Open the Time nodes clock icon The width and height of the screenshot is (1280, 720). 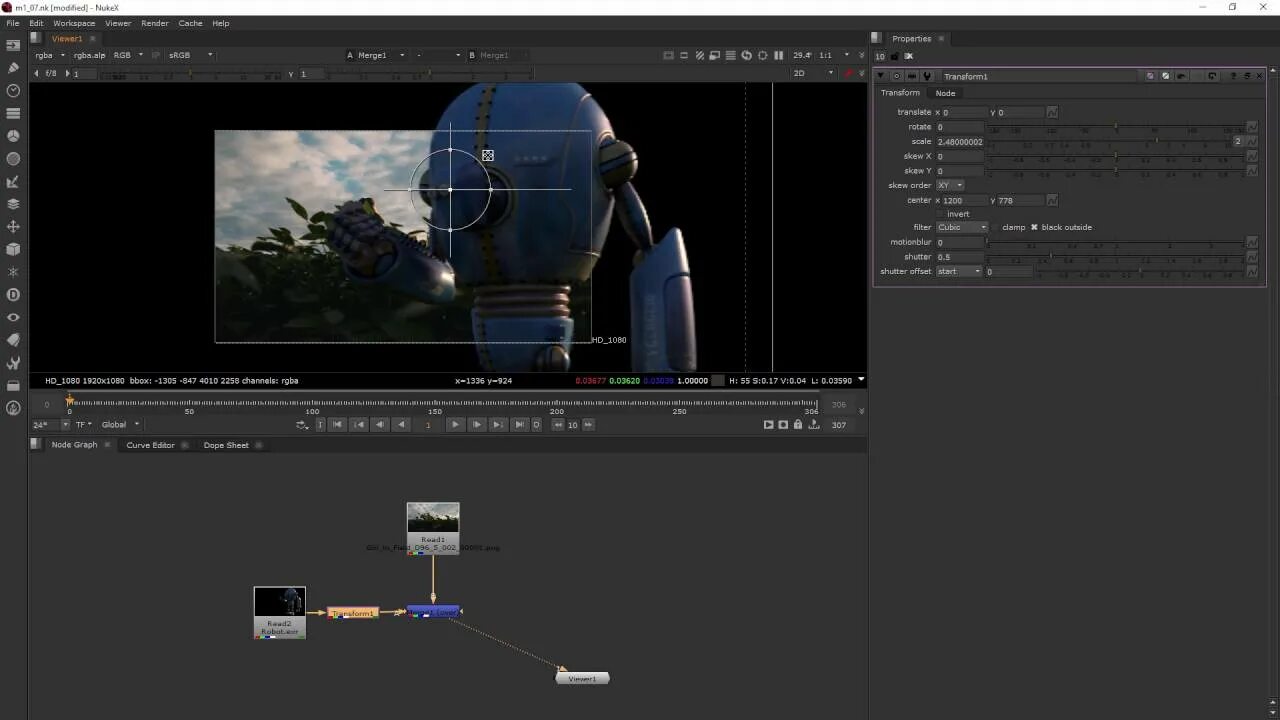[13, 91]
